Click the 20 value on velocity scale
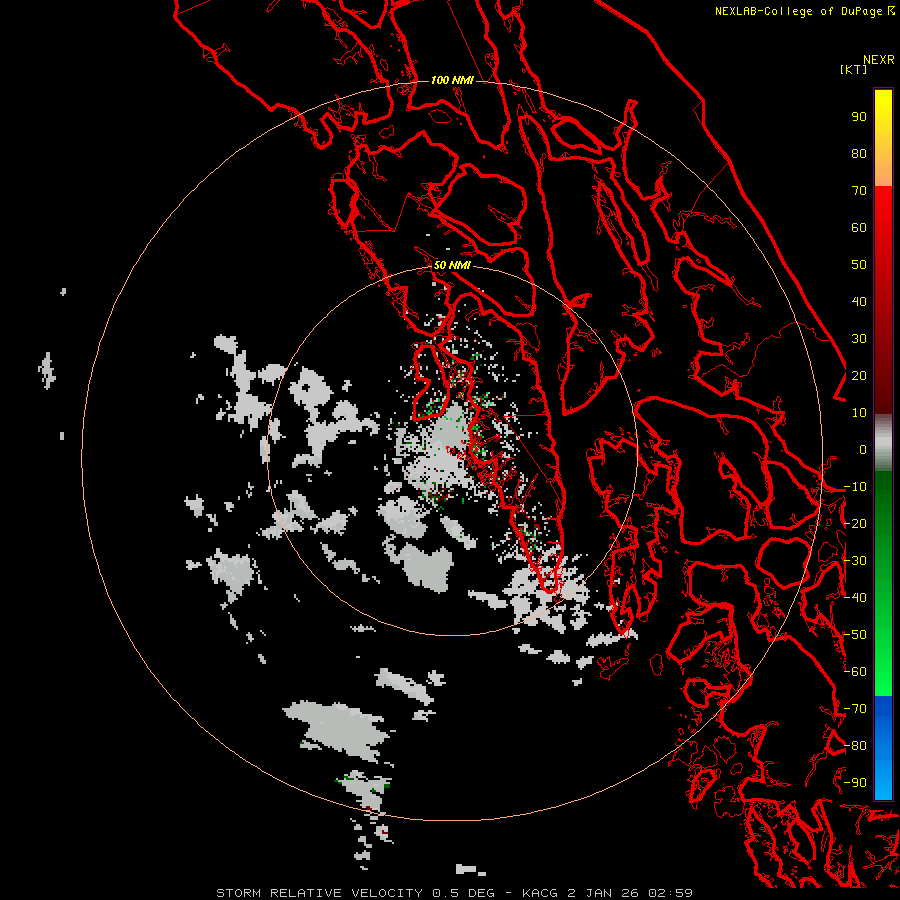The height and width of the screenshot is (900, 900). coord(859,375)
